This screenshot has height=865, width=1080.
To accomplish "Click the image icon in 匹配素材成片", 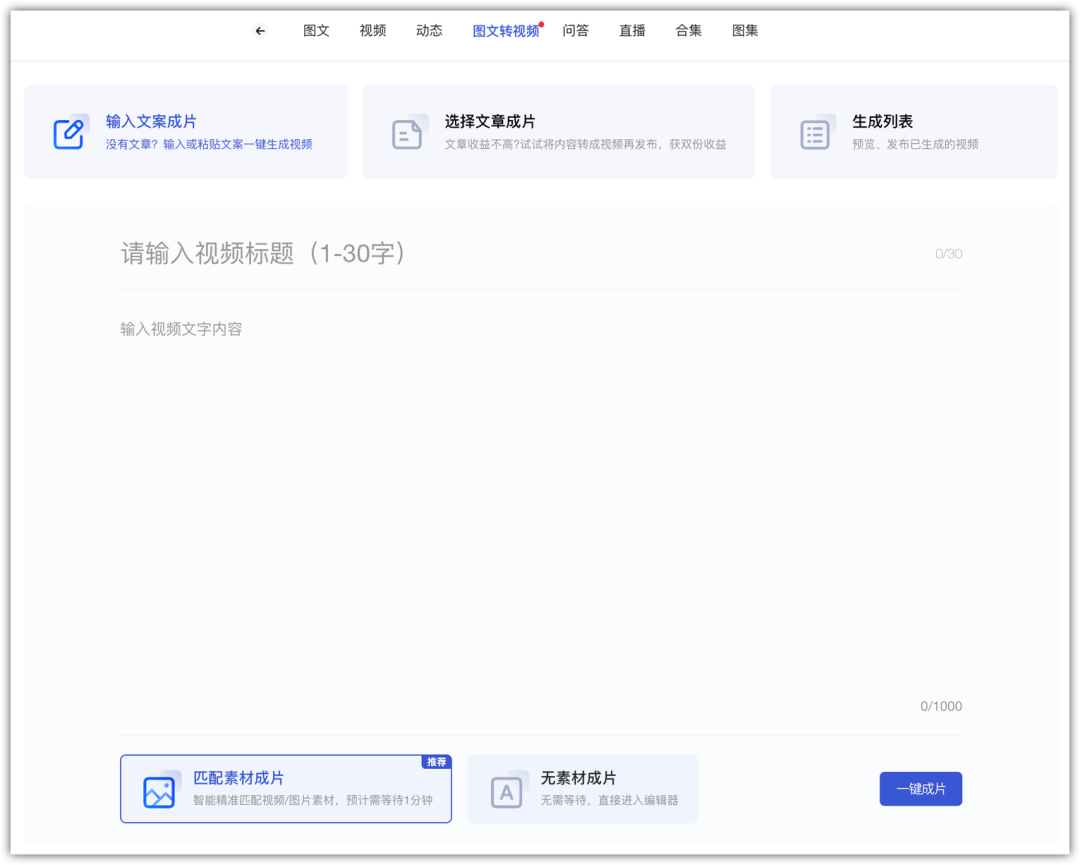I will (160, 791).
